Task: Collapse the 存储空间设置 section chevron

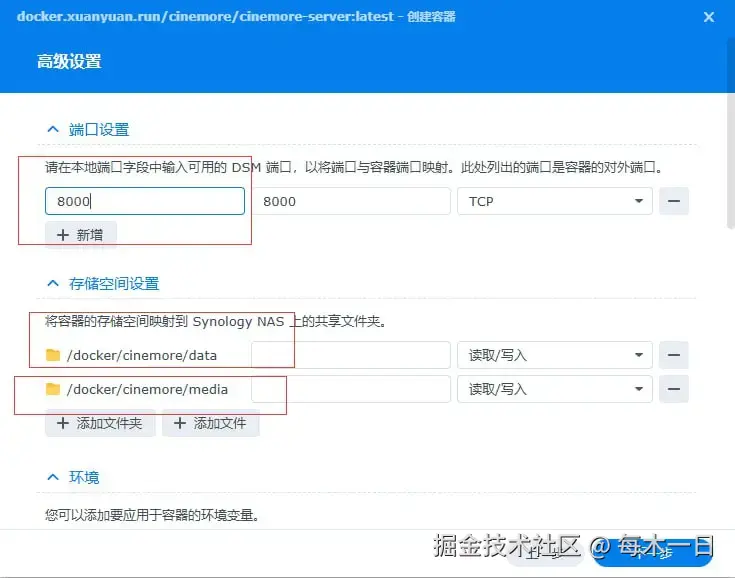Action: 53,283
